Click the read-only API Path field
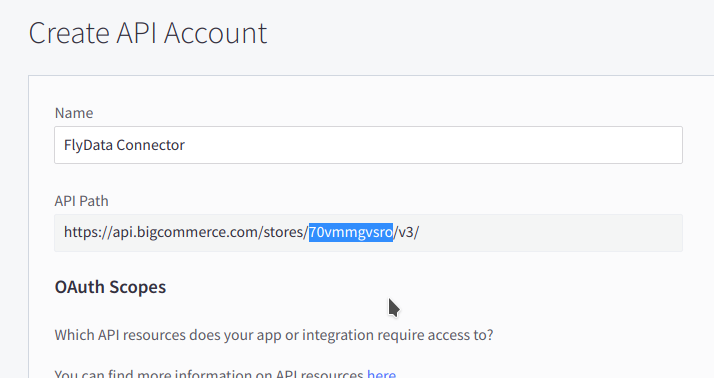Viewport: 714px width, 378px height. [x=368, y=233]
